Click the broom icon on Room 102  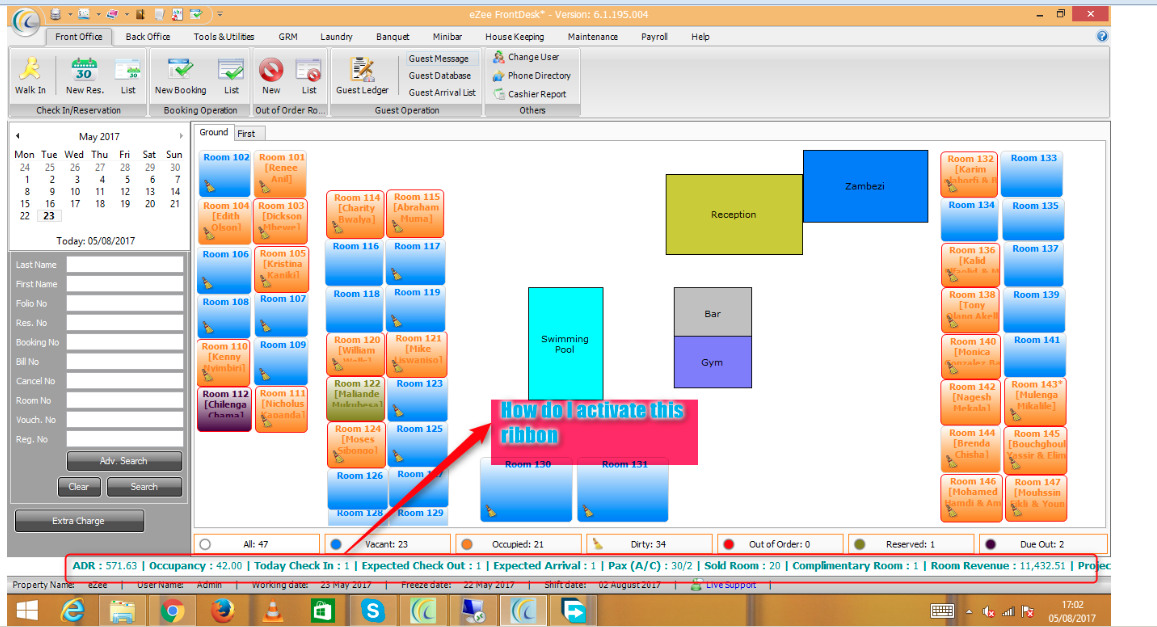209,185
